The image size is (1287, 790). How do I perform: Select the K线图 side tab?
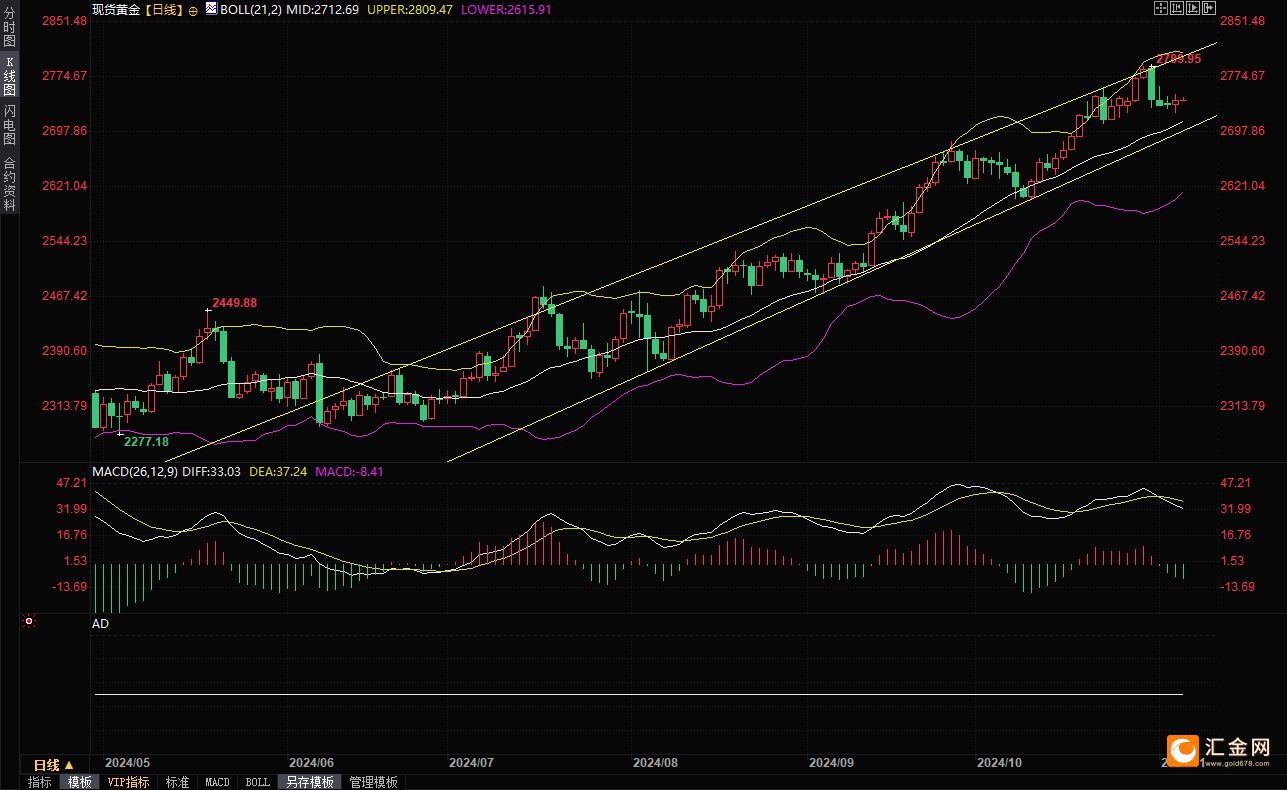(9, 76)
